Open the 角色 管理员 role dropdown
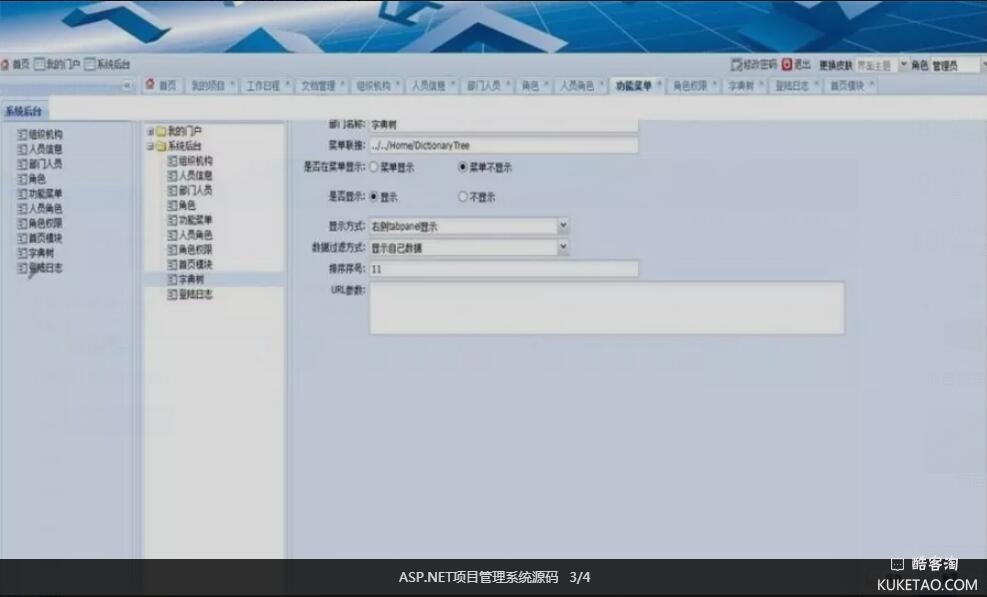 coord(983,65)
